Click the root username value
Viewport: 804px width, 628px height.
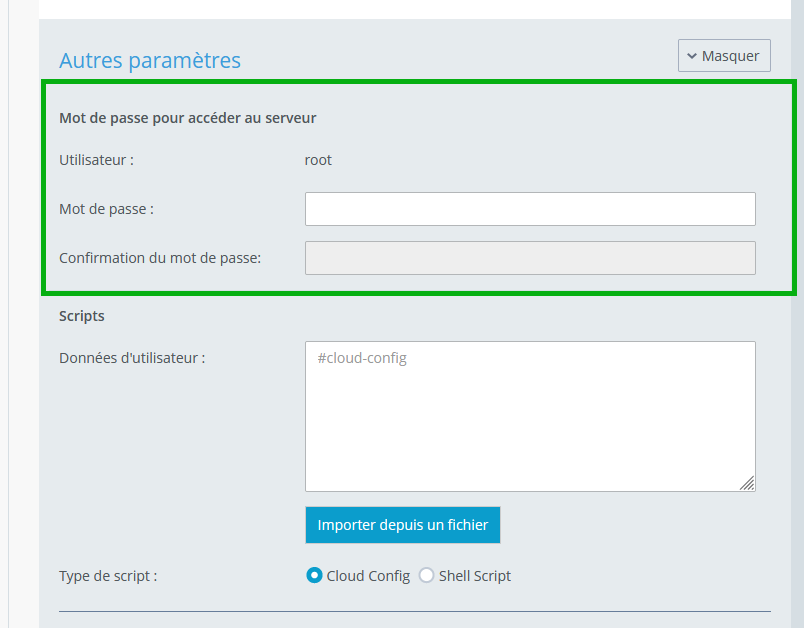click(x=318, y=160)
